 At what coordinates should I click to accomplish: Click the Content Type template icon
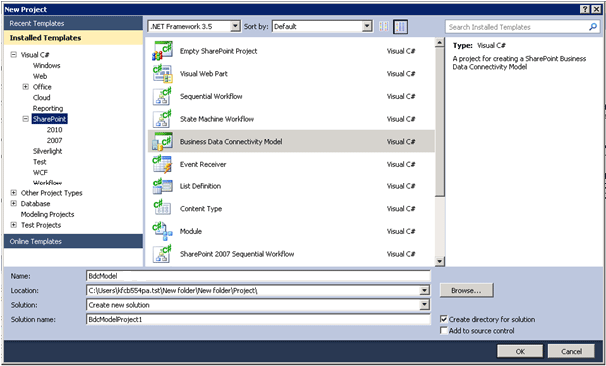[162, 209]
